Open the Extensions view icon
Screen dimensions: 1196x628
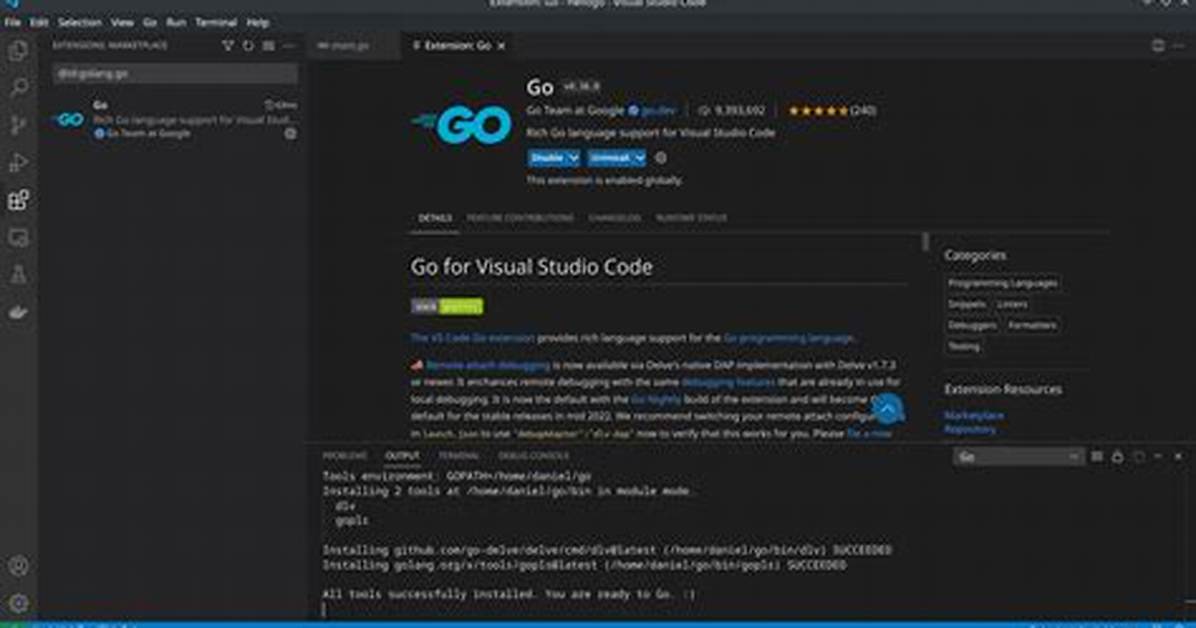tap(18, 200)
